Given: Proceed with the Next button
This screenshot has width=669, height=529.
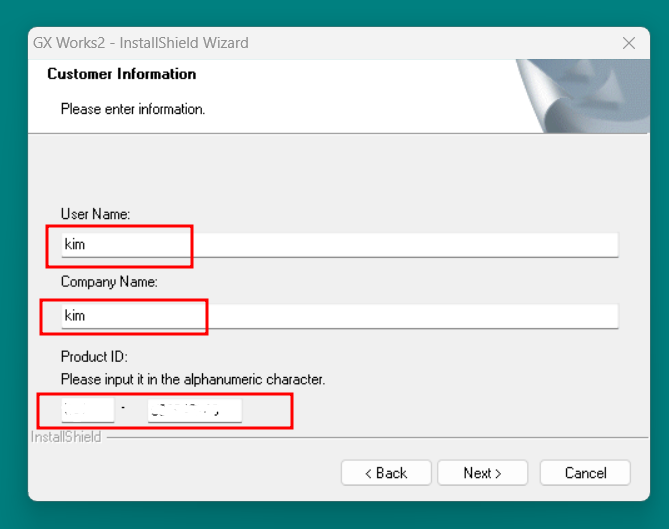Looking at the screenshot, I should click(x=483, y=473).
